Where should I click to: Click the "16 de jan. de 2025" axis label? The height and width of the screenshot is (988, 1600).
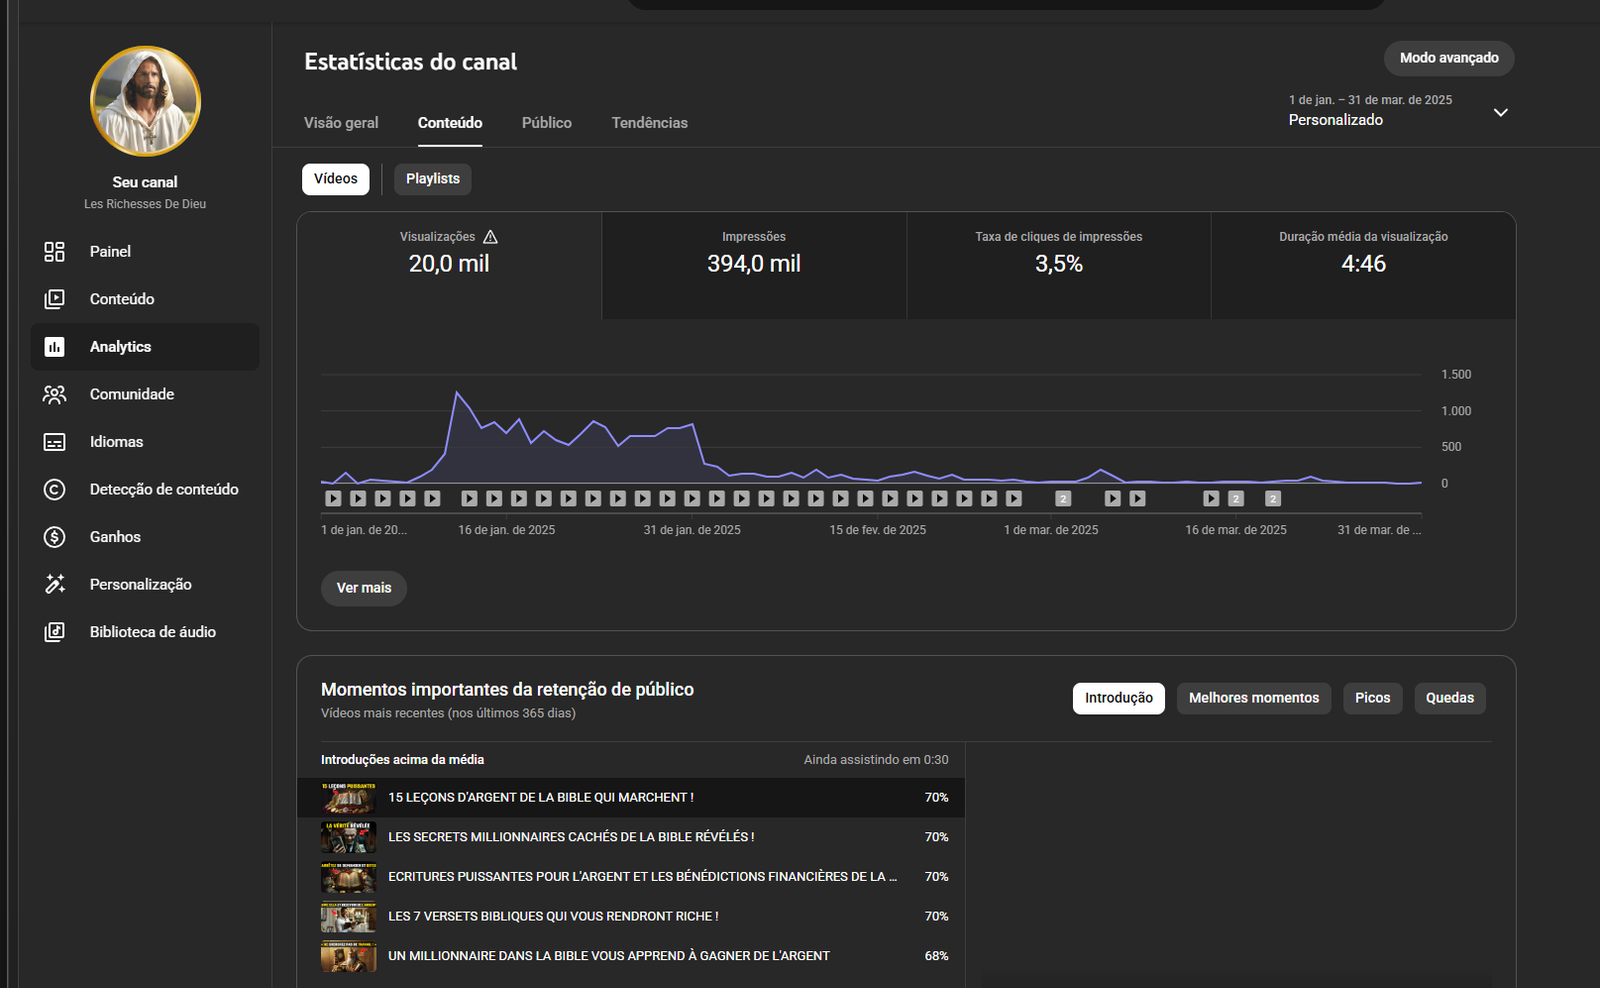(x=506, y=530)
